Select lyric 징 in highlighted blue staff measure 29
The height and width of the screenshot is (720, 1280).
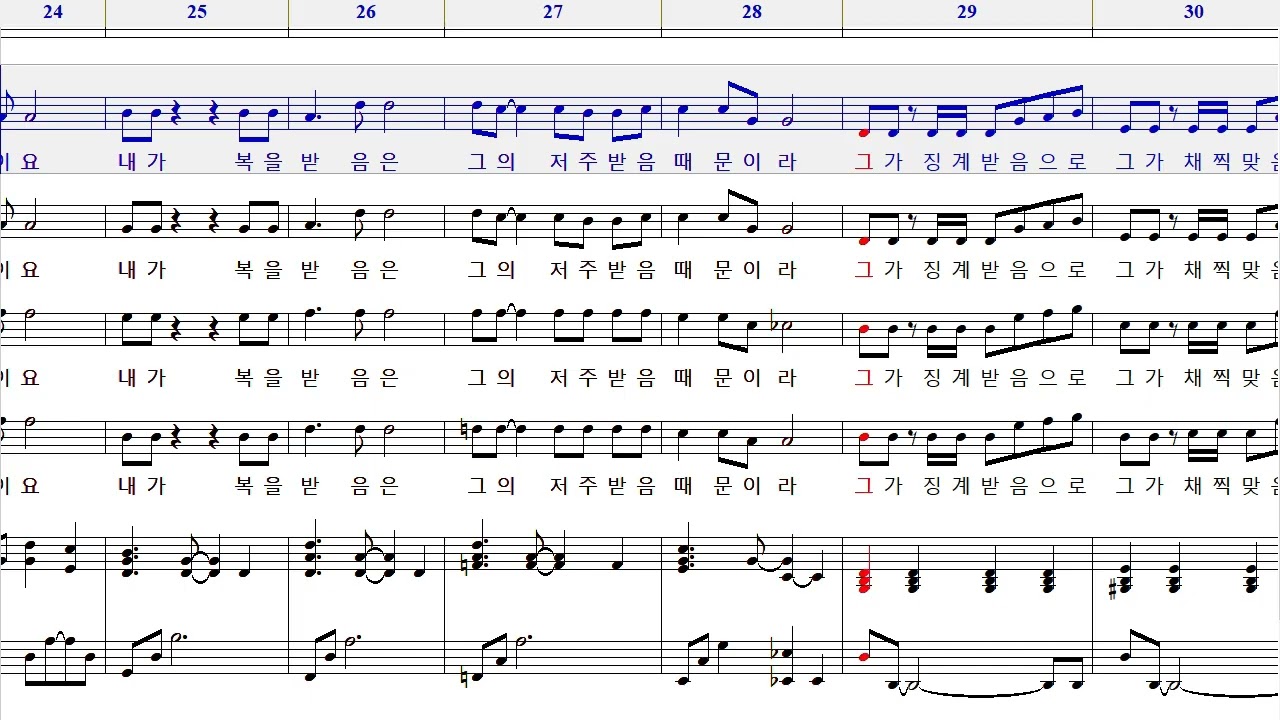[932, 162]
